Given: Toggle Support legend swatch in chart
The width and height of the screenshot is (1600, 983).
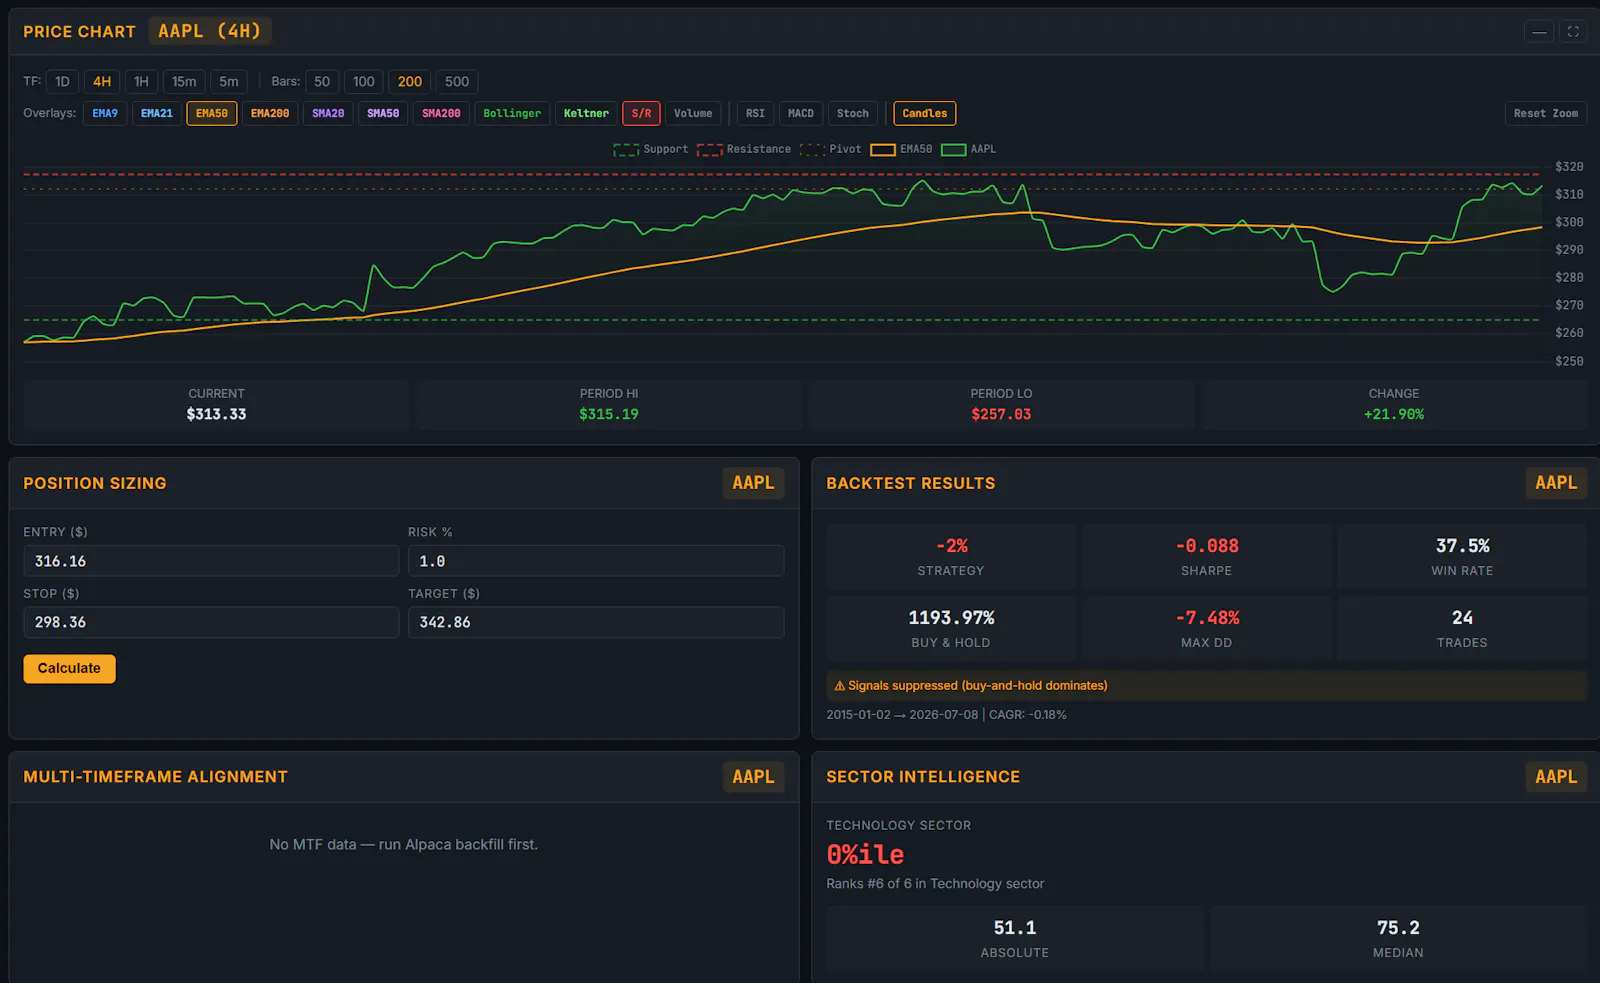Looking at the screenshot, I should coord(626,150).
